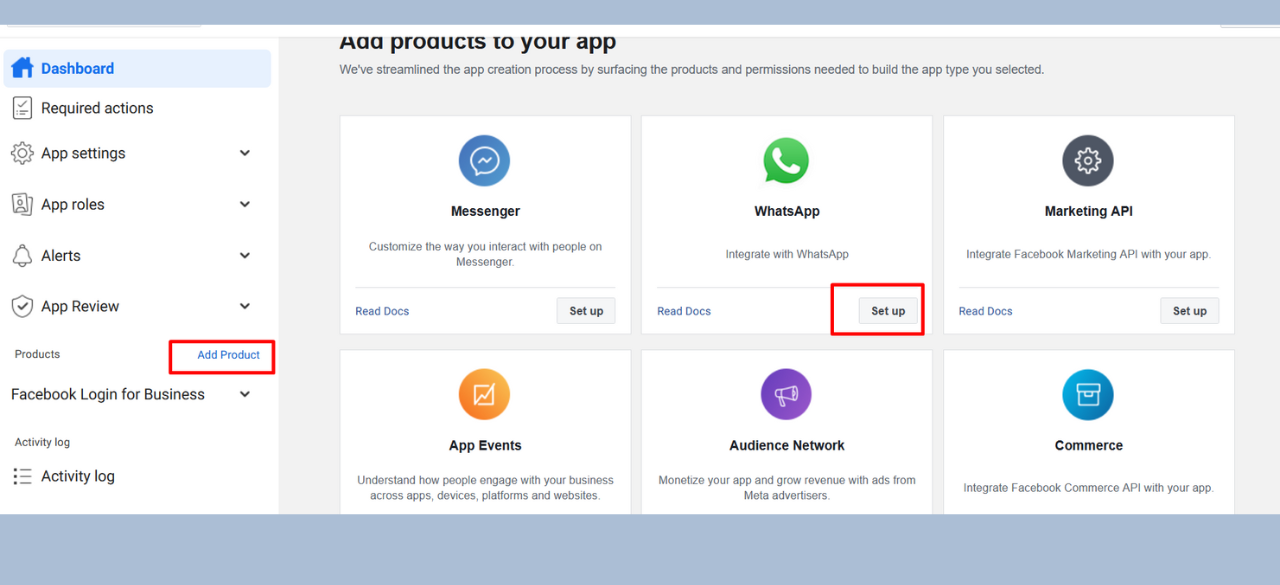The height and width of the screenshot is (585, 1280).
Task: Click the Messenger product icon
Action: tap(485, 160)
